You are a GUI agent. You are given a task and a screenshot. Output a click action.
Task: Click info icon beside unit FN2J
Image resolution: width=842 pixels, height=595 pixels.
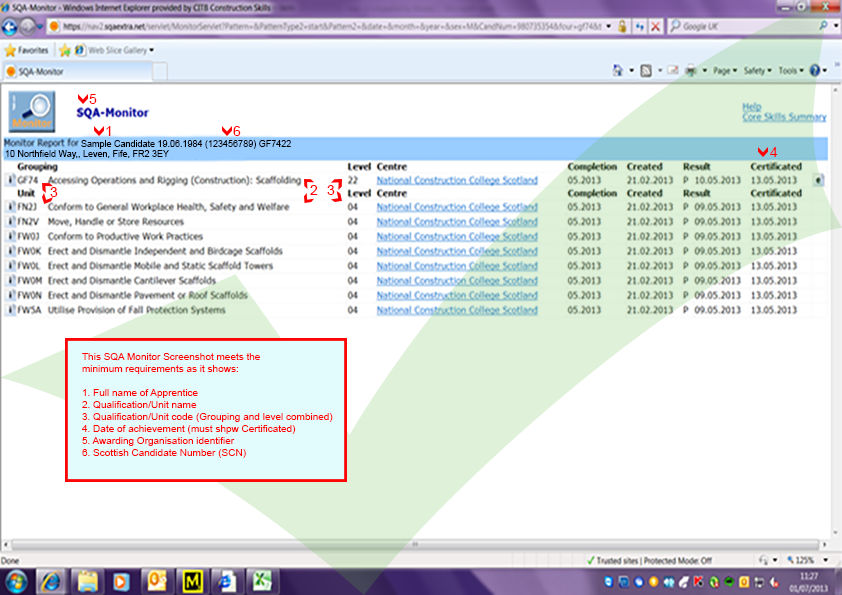tap(10, 207)
